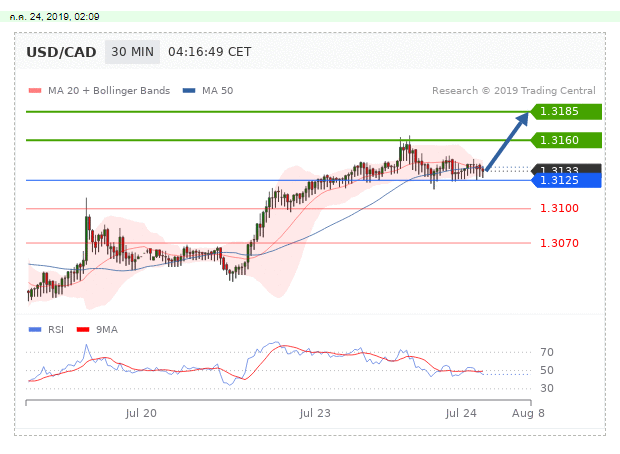Click the Jul 23 date axis label
This screenshot has width=620, height=454.
pos(315,413)
